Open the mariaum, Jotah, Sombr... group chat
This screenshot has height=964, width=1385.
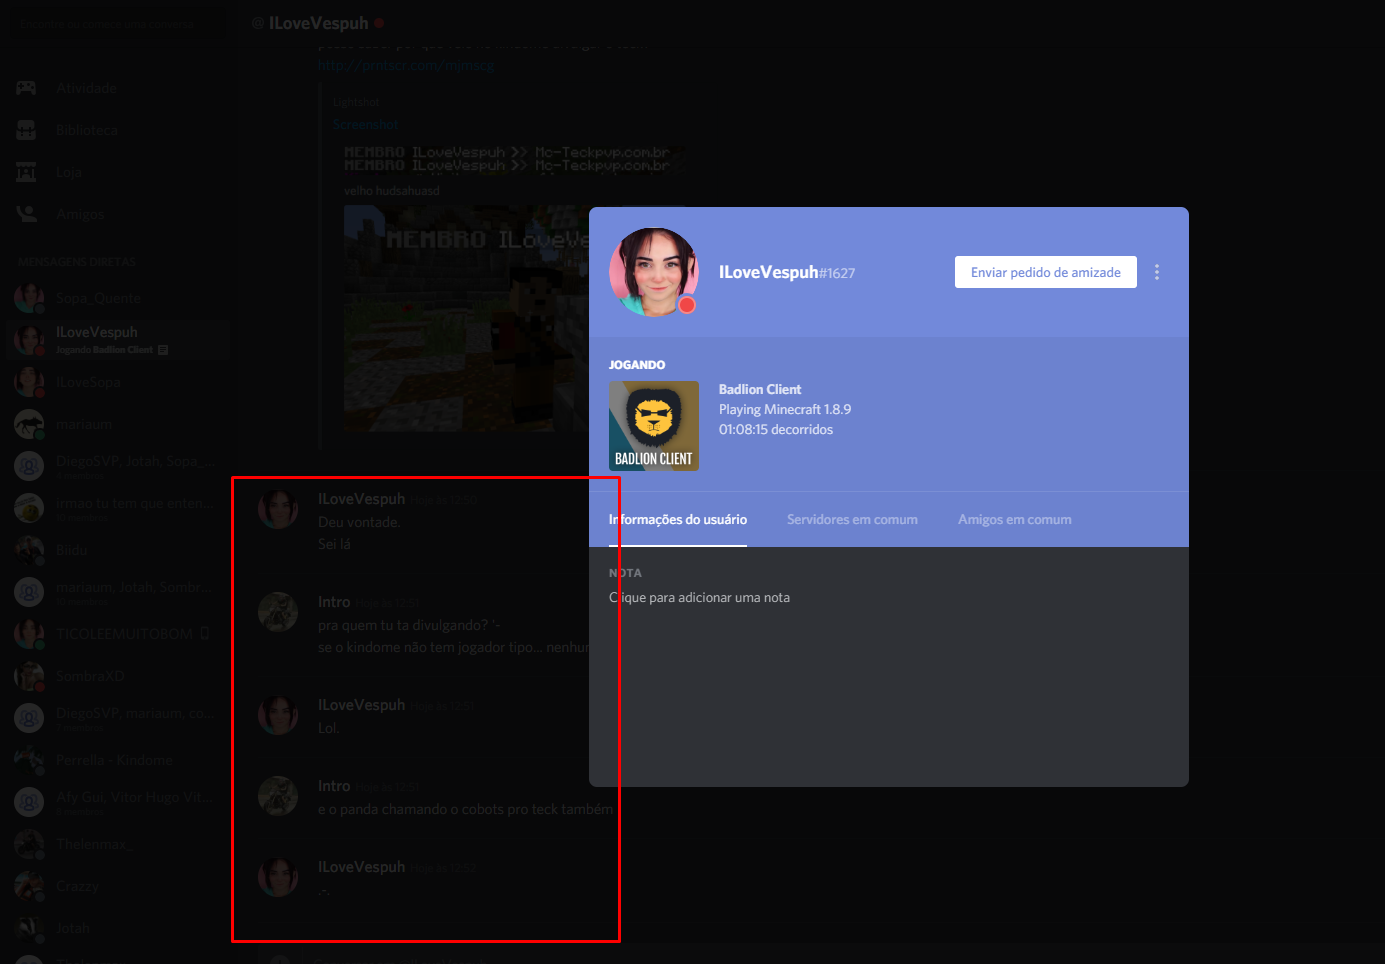118,592
